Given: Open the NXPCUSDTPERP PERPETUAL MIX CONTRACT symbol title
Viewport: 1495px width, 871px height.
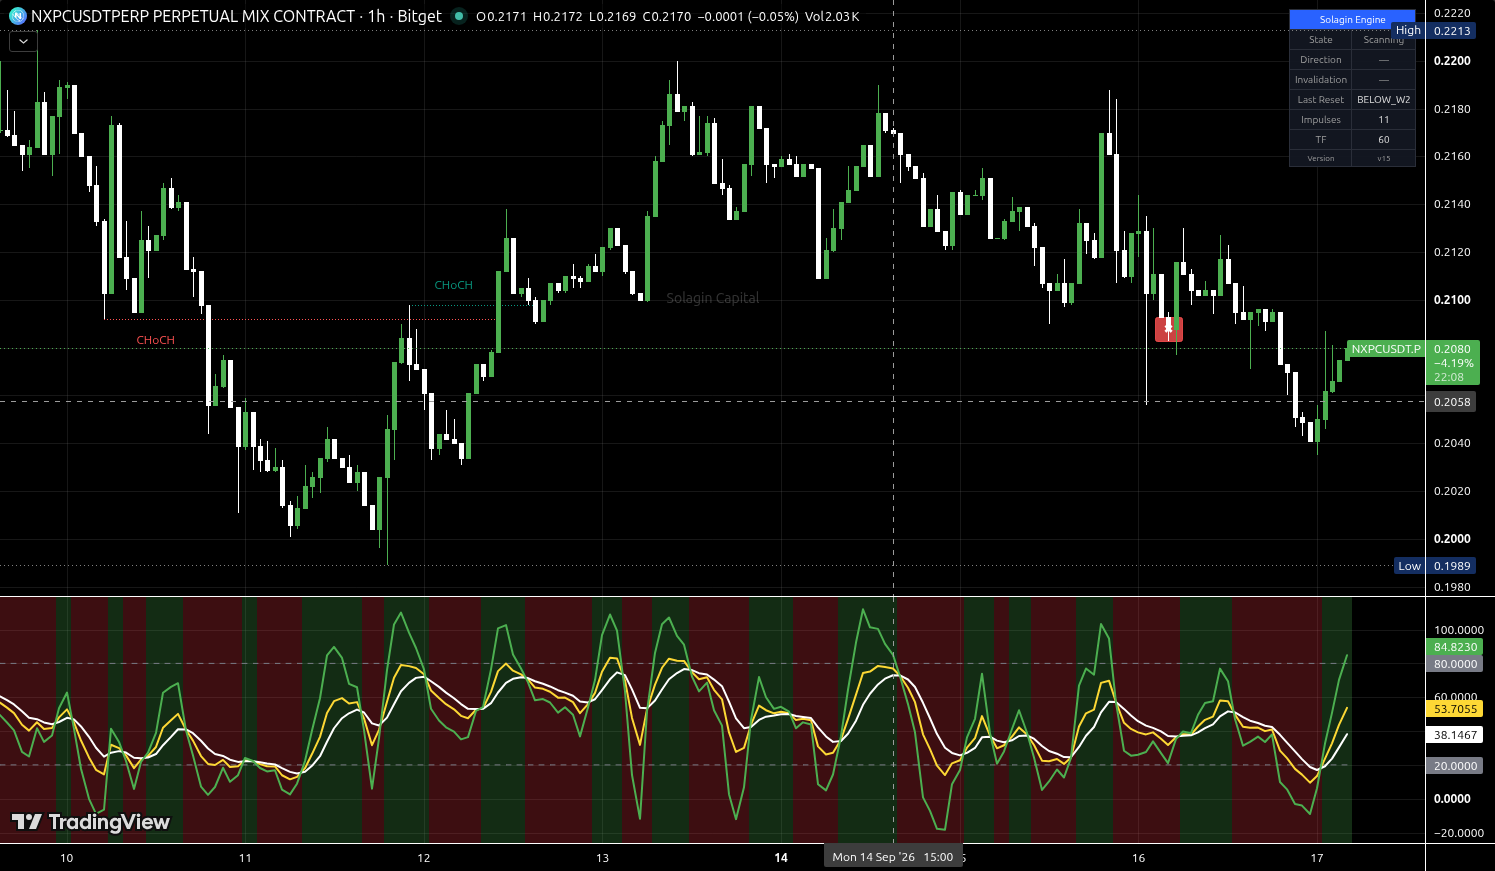Looking at the screenshot, I should (193, 16).
